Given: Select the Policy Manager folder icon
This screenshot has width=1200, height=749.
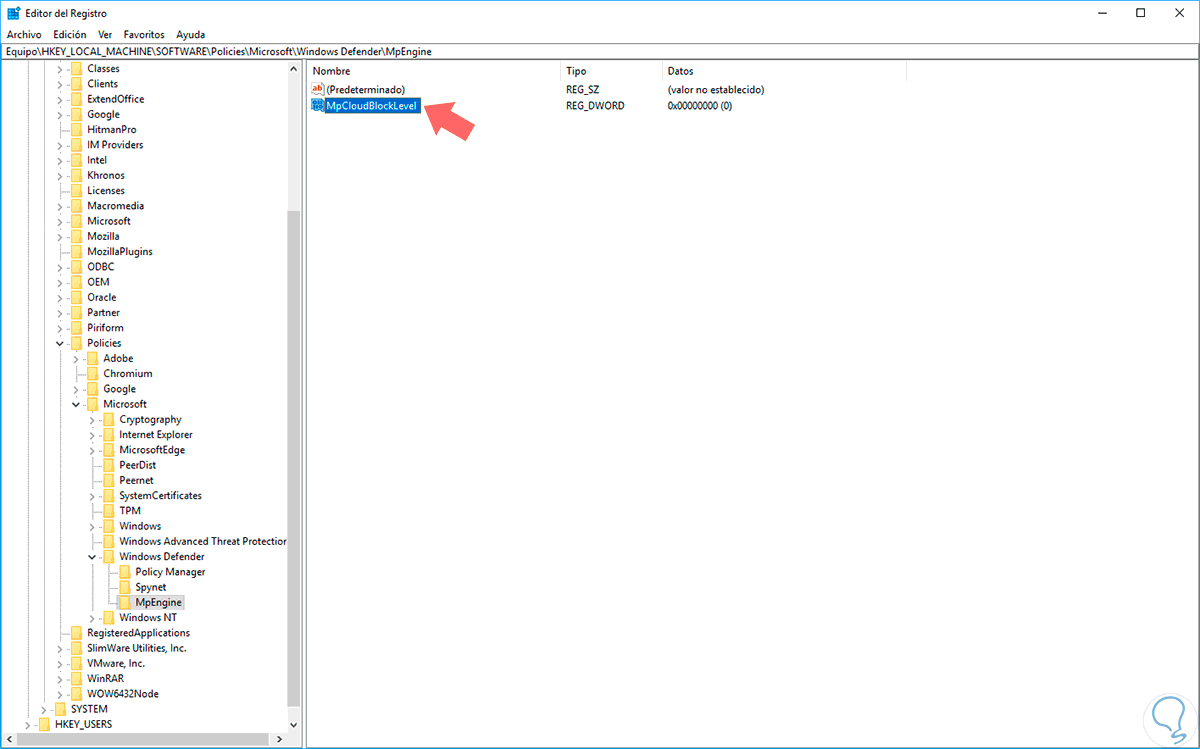Looking at the screenshot, I should [125, 572].
